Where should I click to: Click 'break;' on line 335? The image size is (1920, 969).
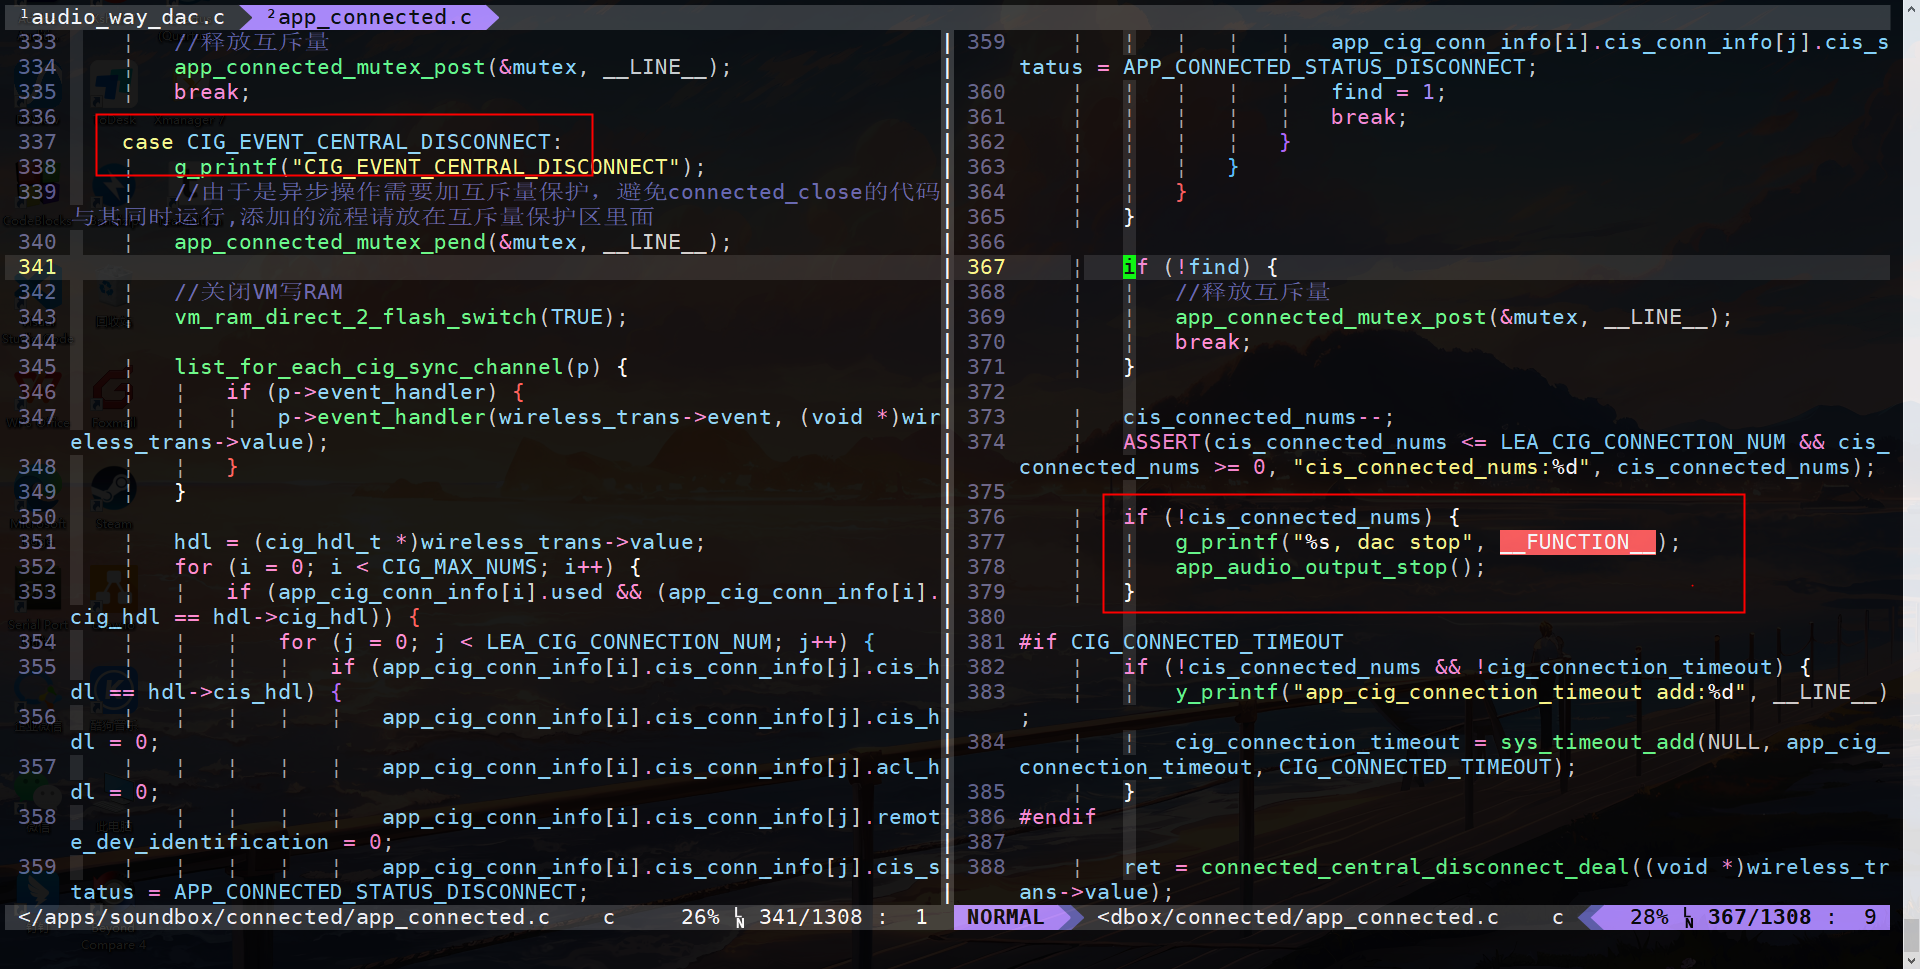pos(212,92)
